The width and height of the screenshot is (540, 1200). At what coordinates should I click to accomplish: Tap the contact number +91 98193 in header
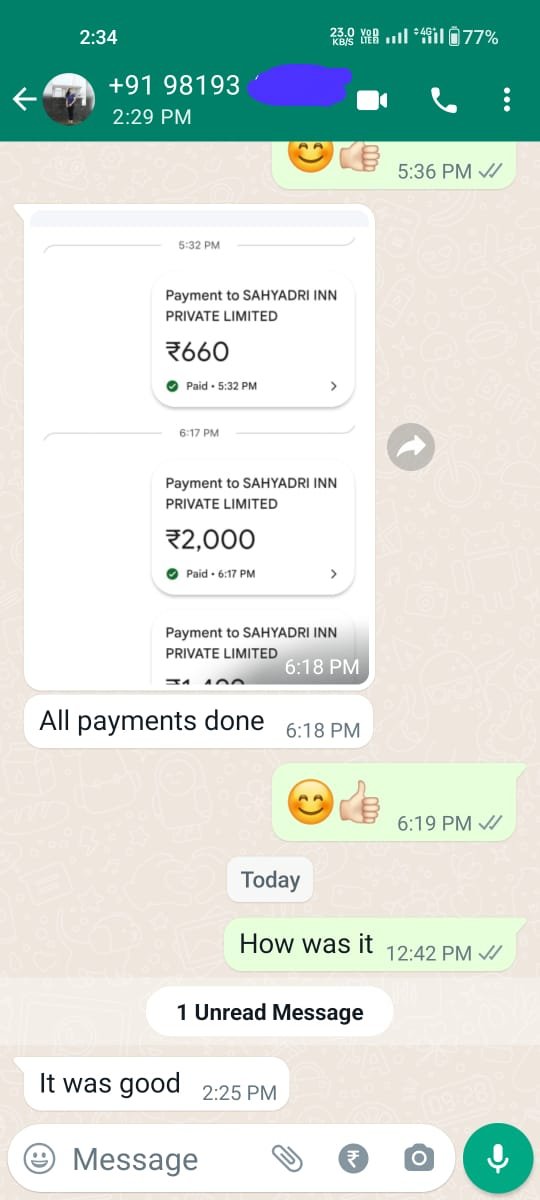175,85
